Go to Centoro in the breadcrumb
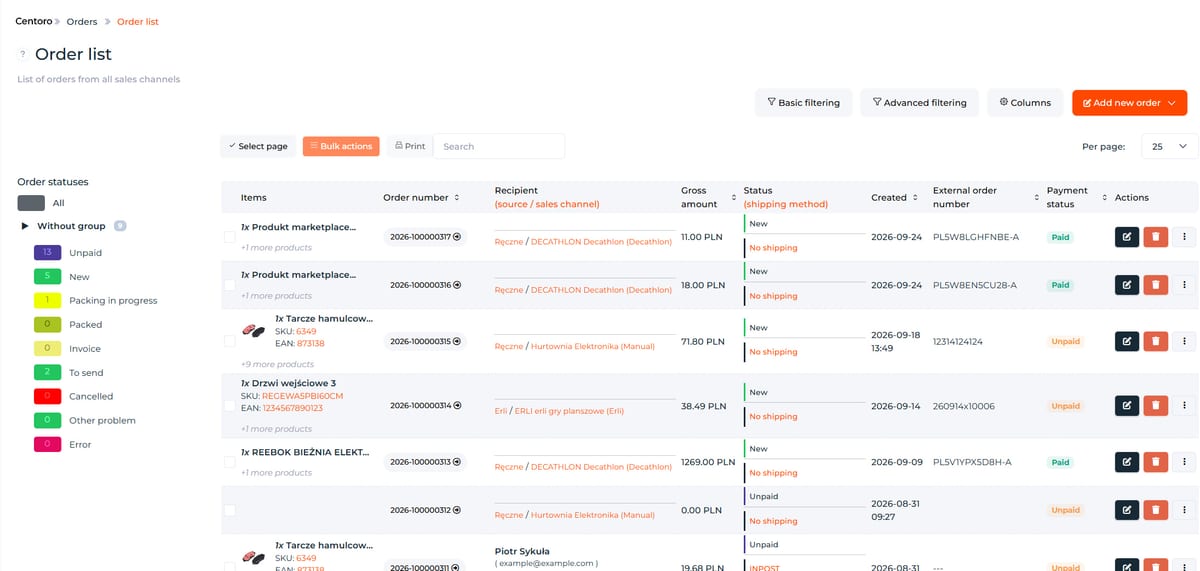This screenshot has height=571, width=1200. tap(34, 21)
